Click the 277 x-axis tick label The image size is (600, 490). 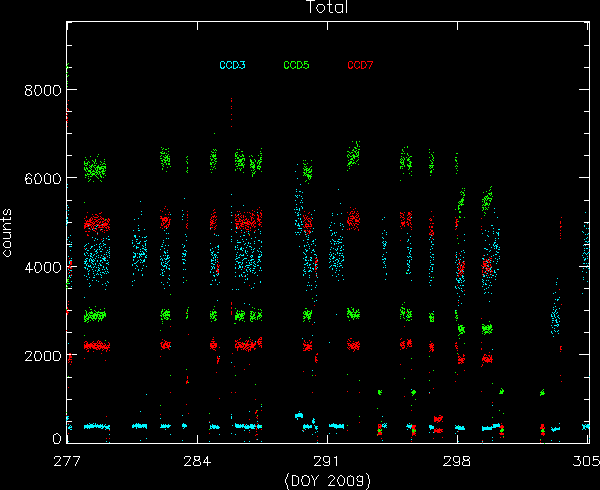(68, 463)
